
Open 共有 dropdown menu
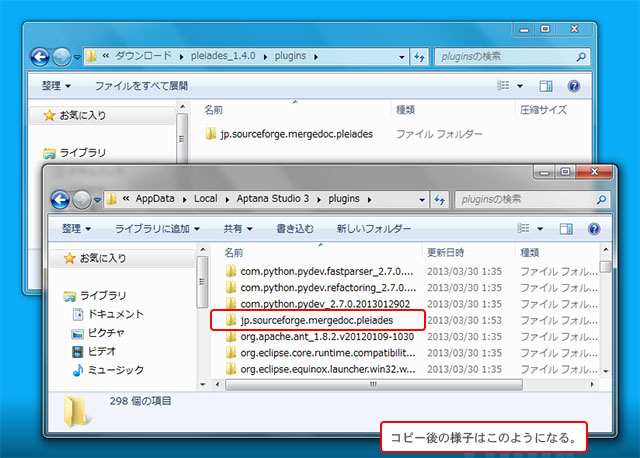[x=238, y=229]
